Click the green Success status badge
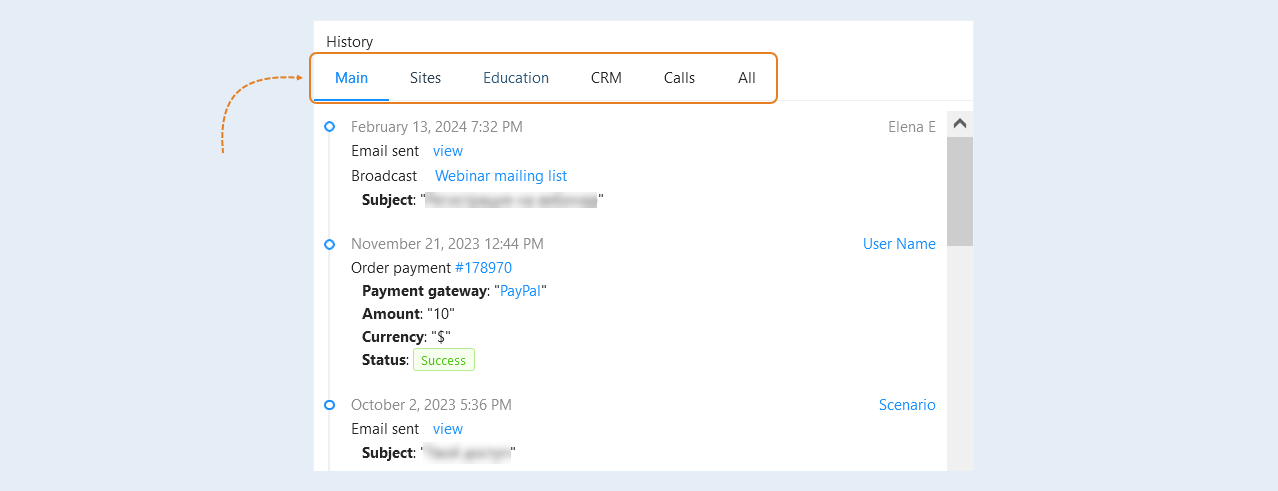The image size is (1278, 491). [x=443, y=360]
